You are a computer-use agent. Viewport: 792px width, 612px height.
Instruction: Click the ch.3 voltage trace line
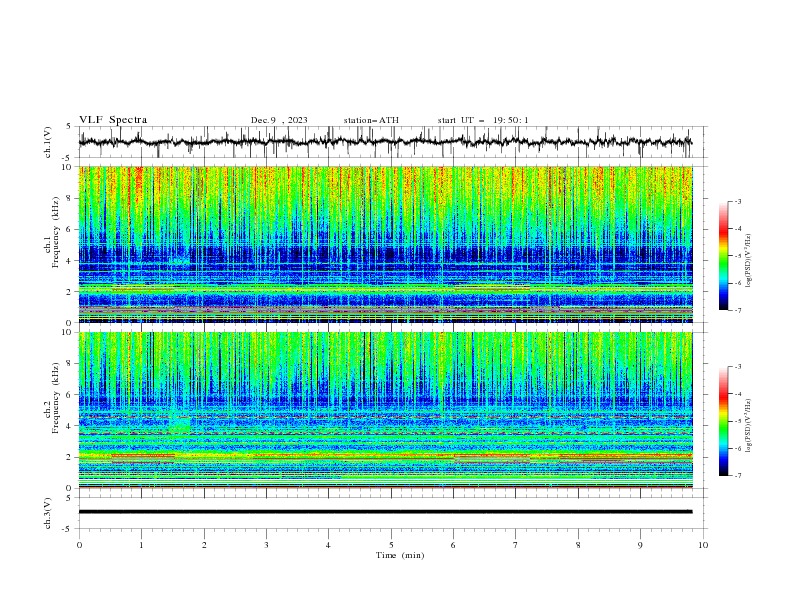tap(385, 512)
